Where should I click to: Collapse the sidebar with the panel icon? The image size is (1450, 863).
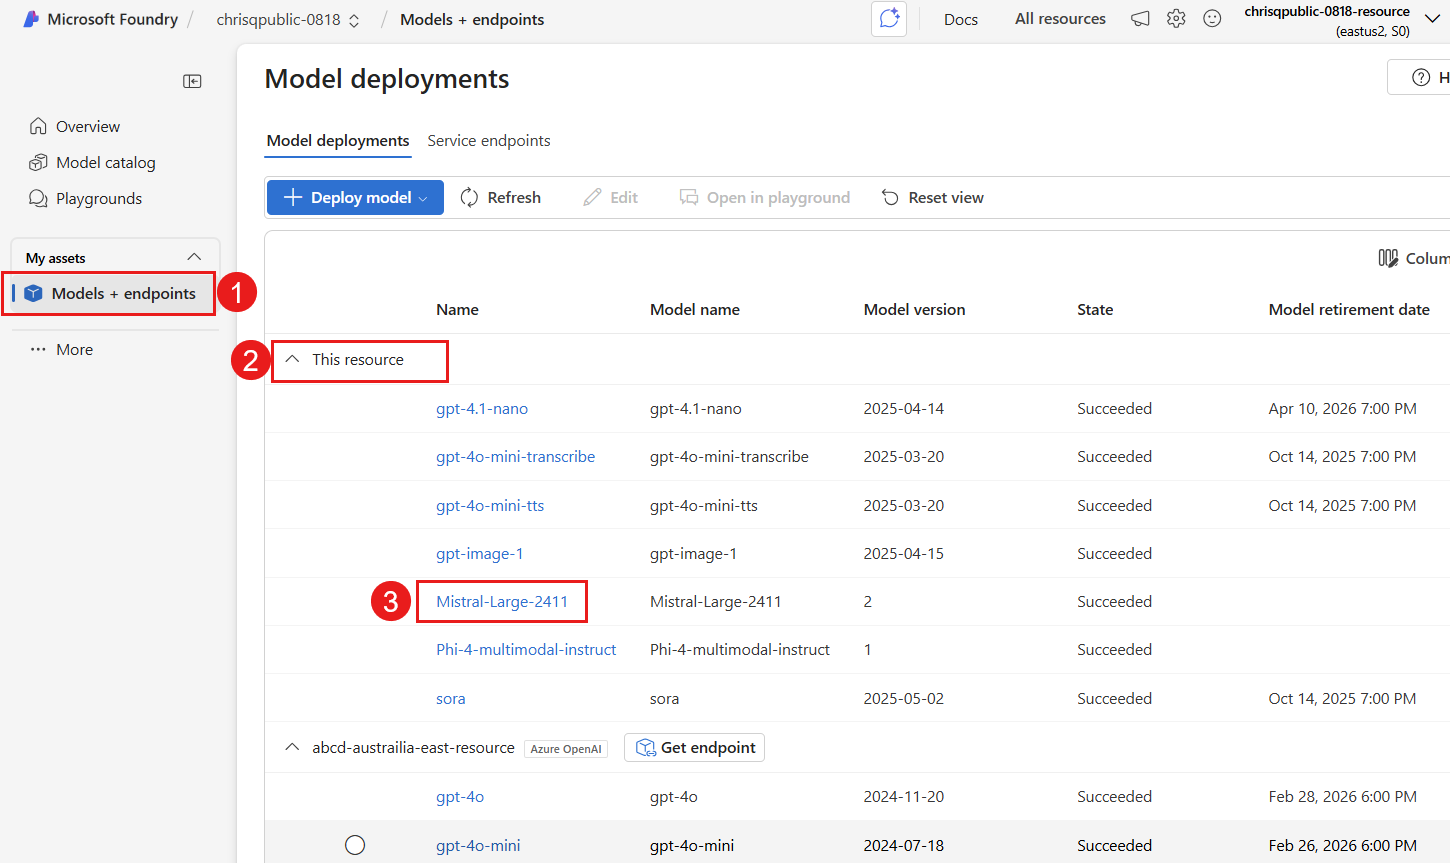click(193, 81)
